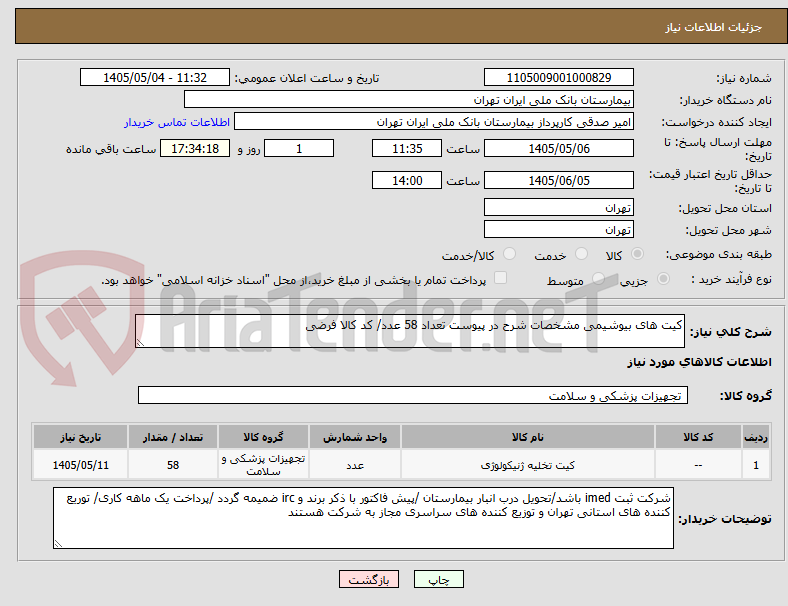This screenshot has height=606, width=788.
Task: Click the response deadline time 11:35
Action: tap(407, 148)
